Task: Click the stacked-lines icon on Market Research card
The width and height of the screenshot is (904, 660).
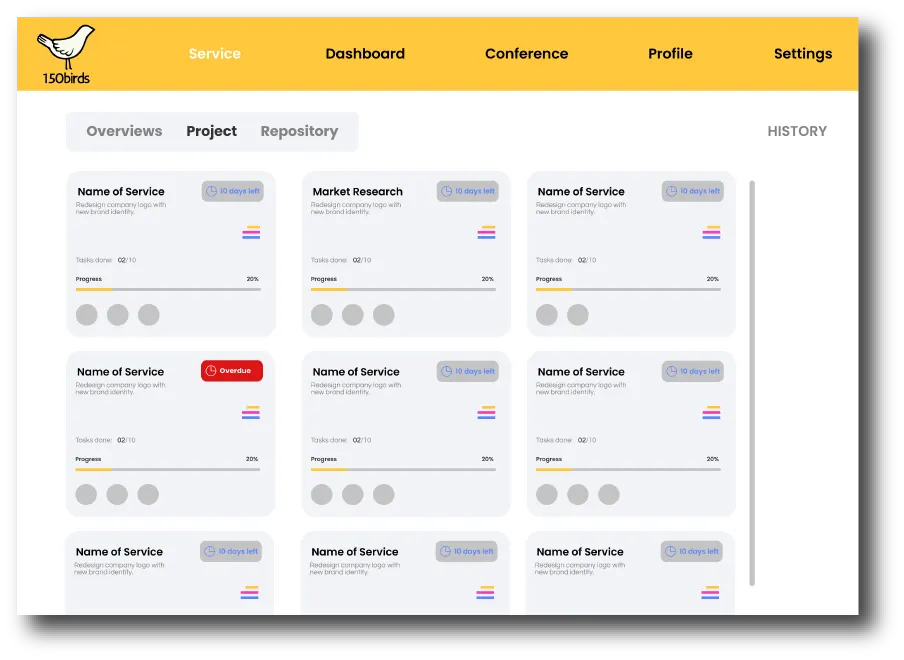Action: tap(487, 232)
